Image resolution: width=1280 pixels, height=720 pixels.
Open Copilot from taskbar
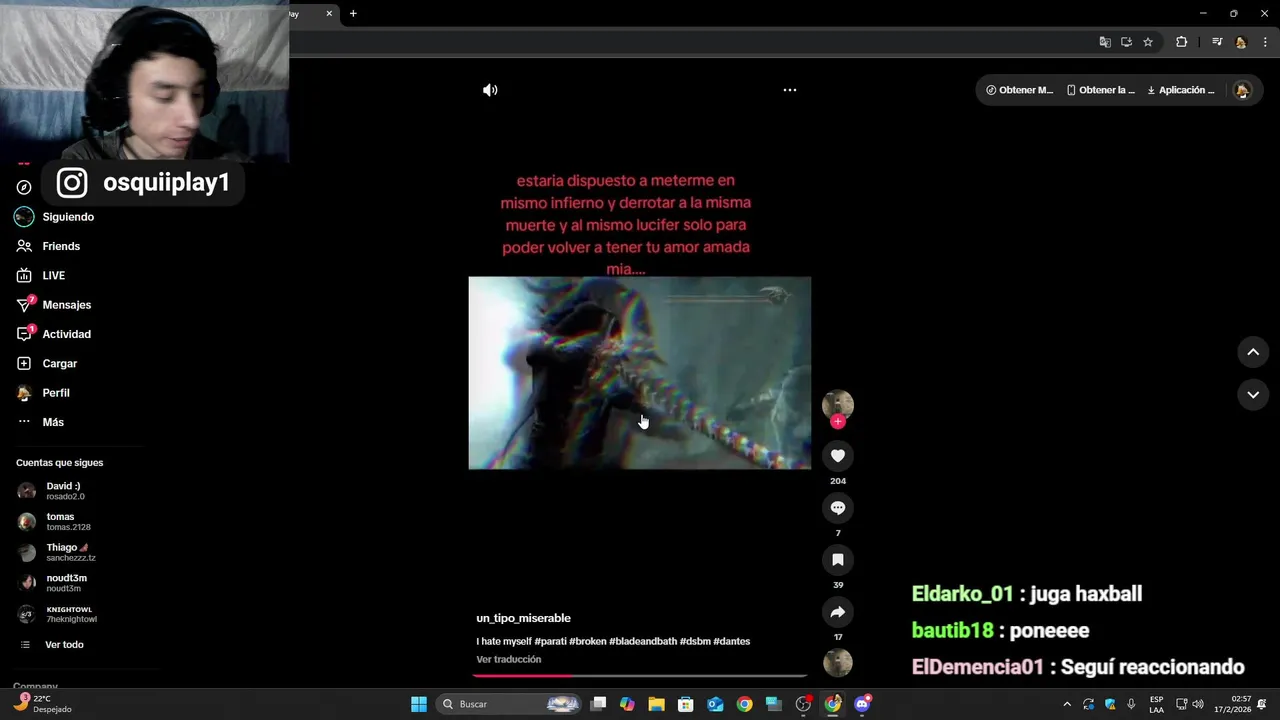(627, 704)
